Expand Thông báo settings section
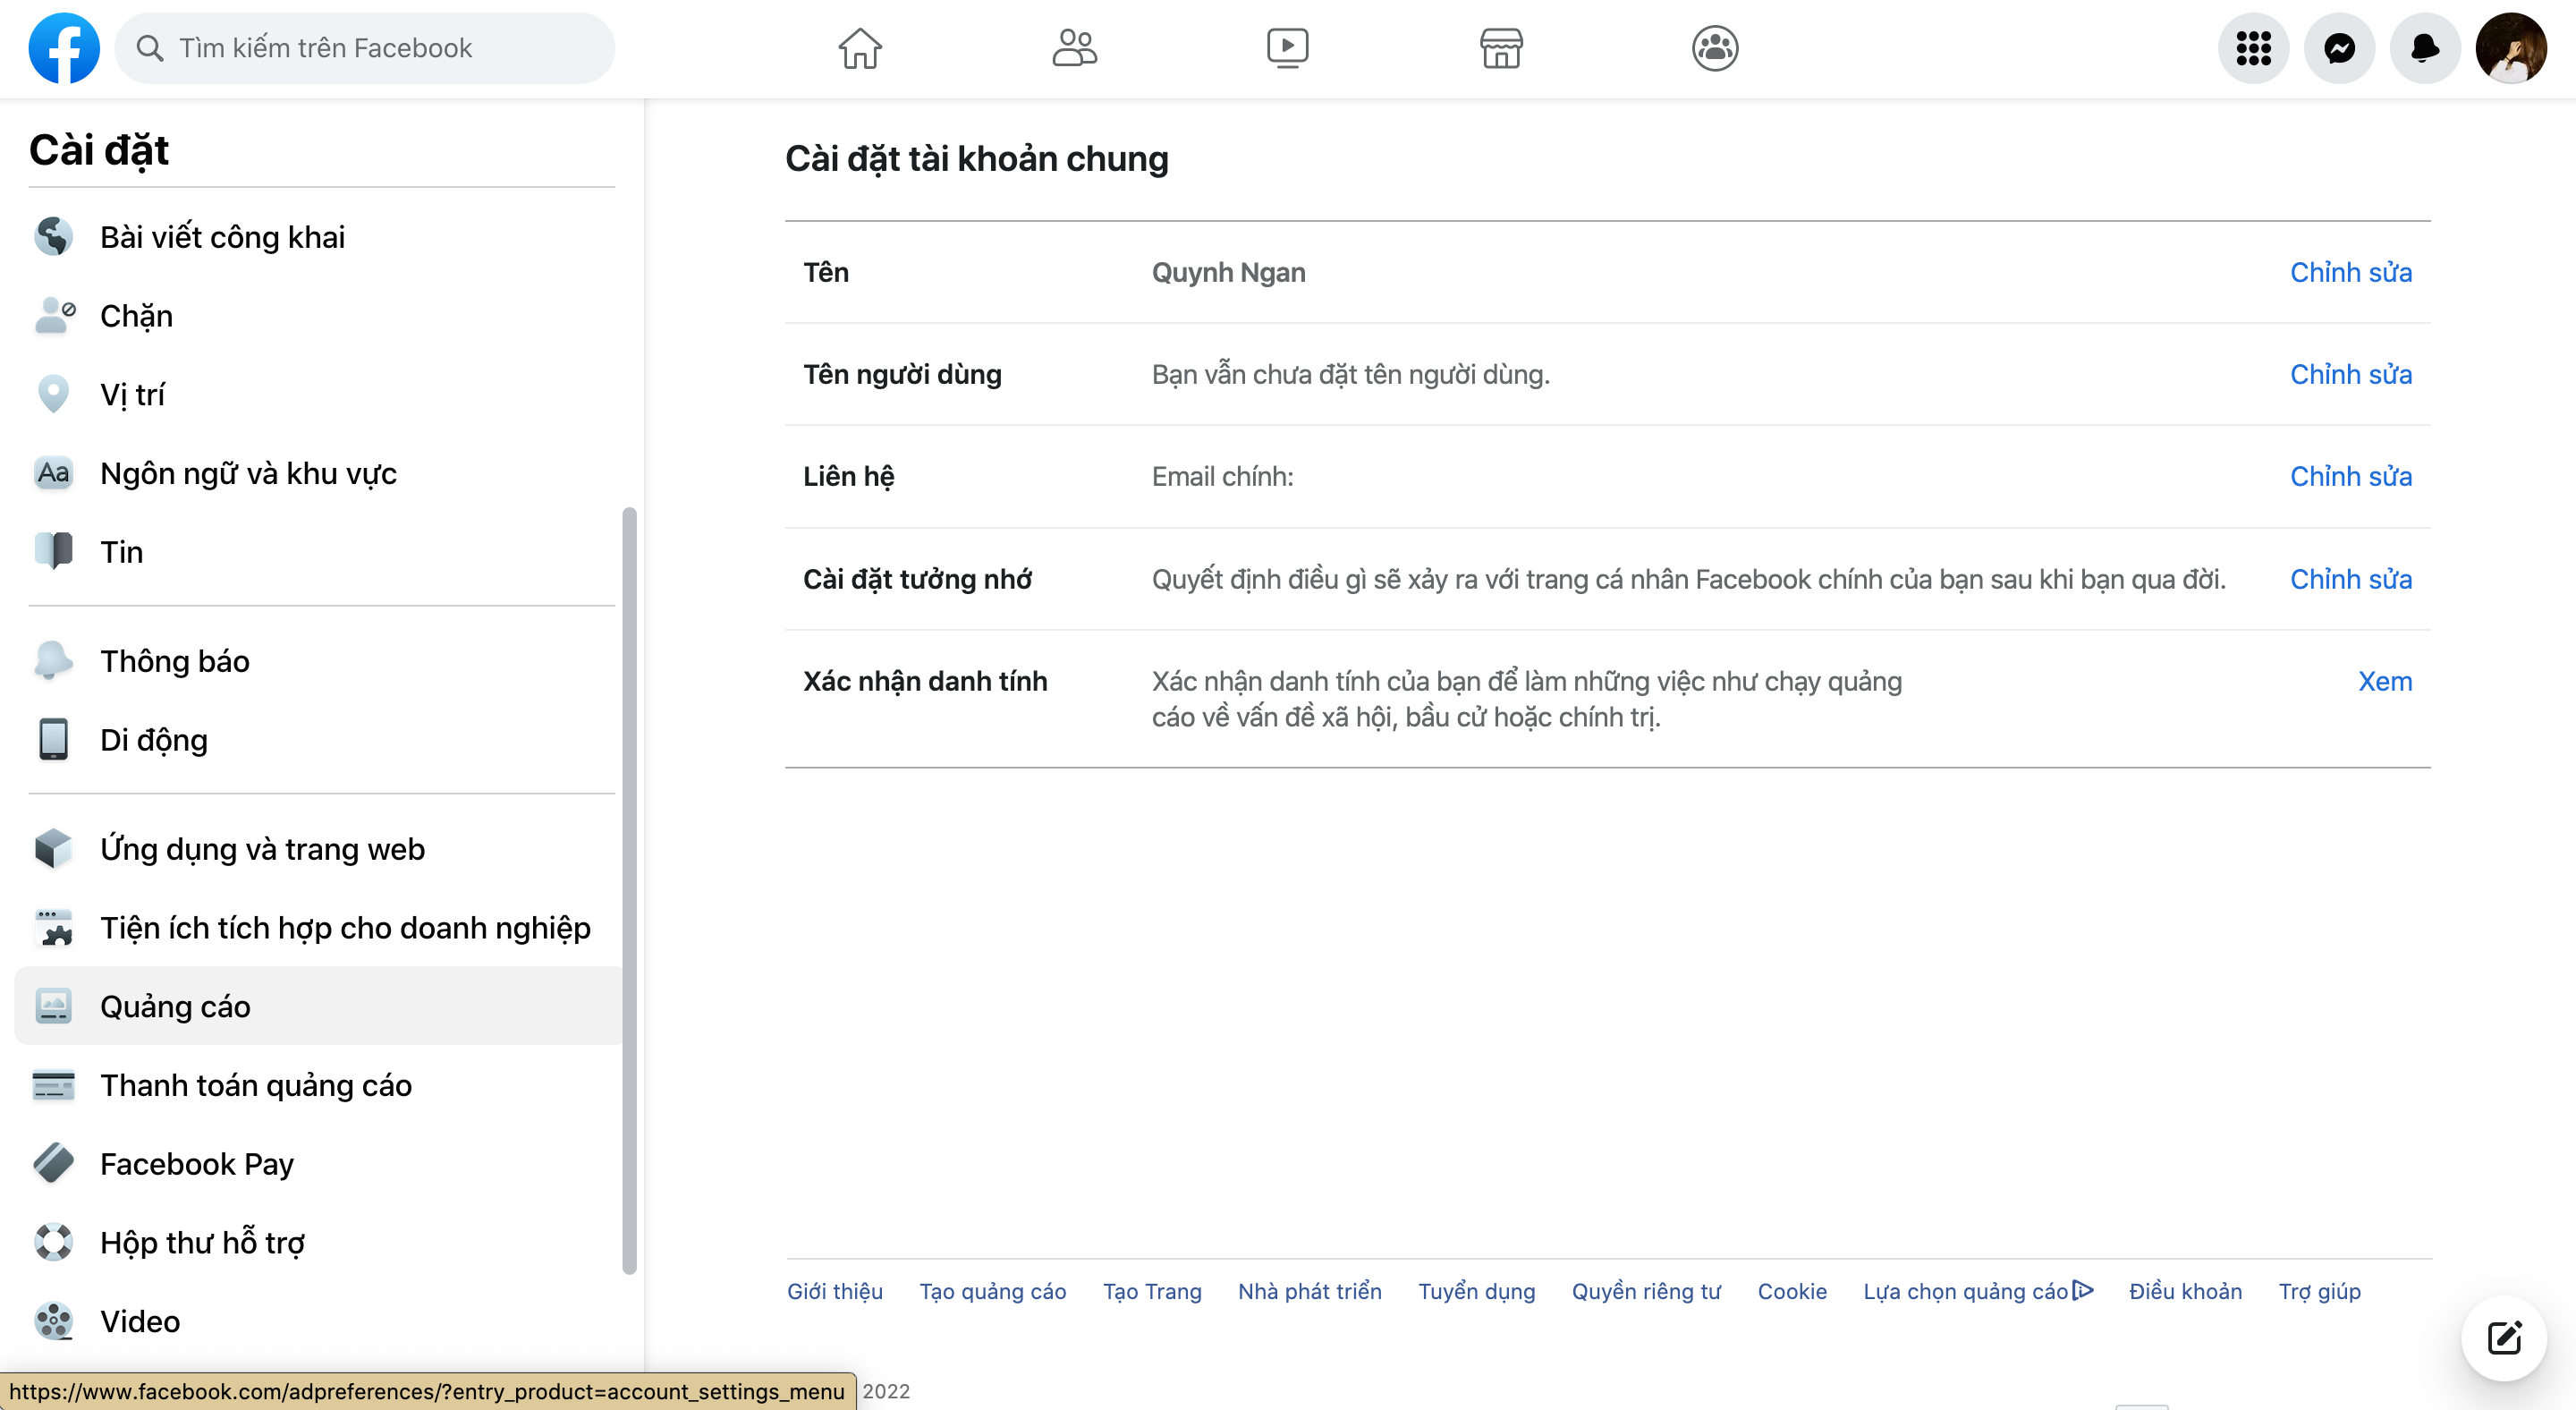This screenshot has height=1410, width=2576. (174, 660)
